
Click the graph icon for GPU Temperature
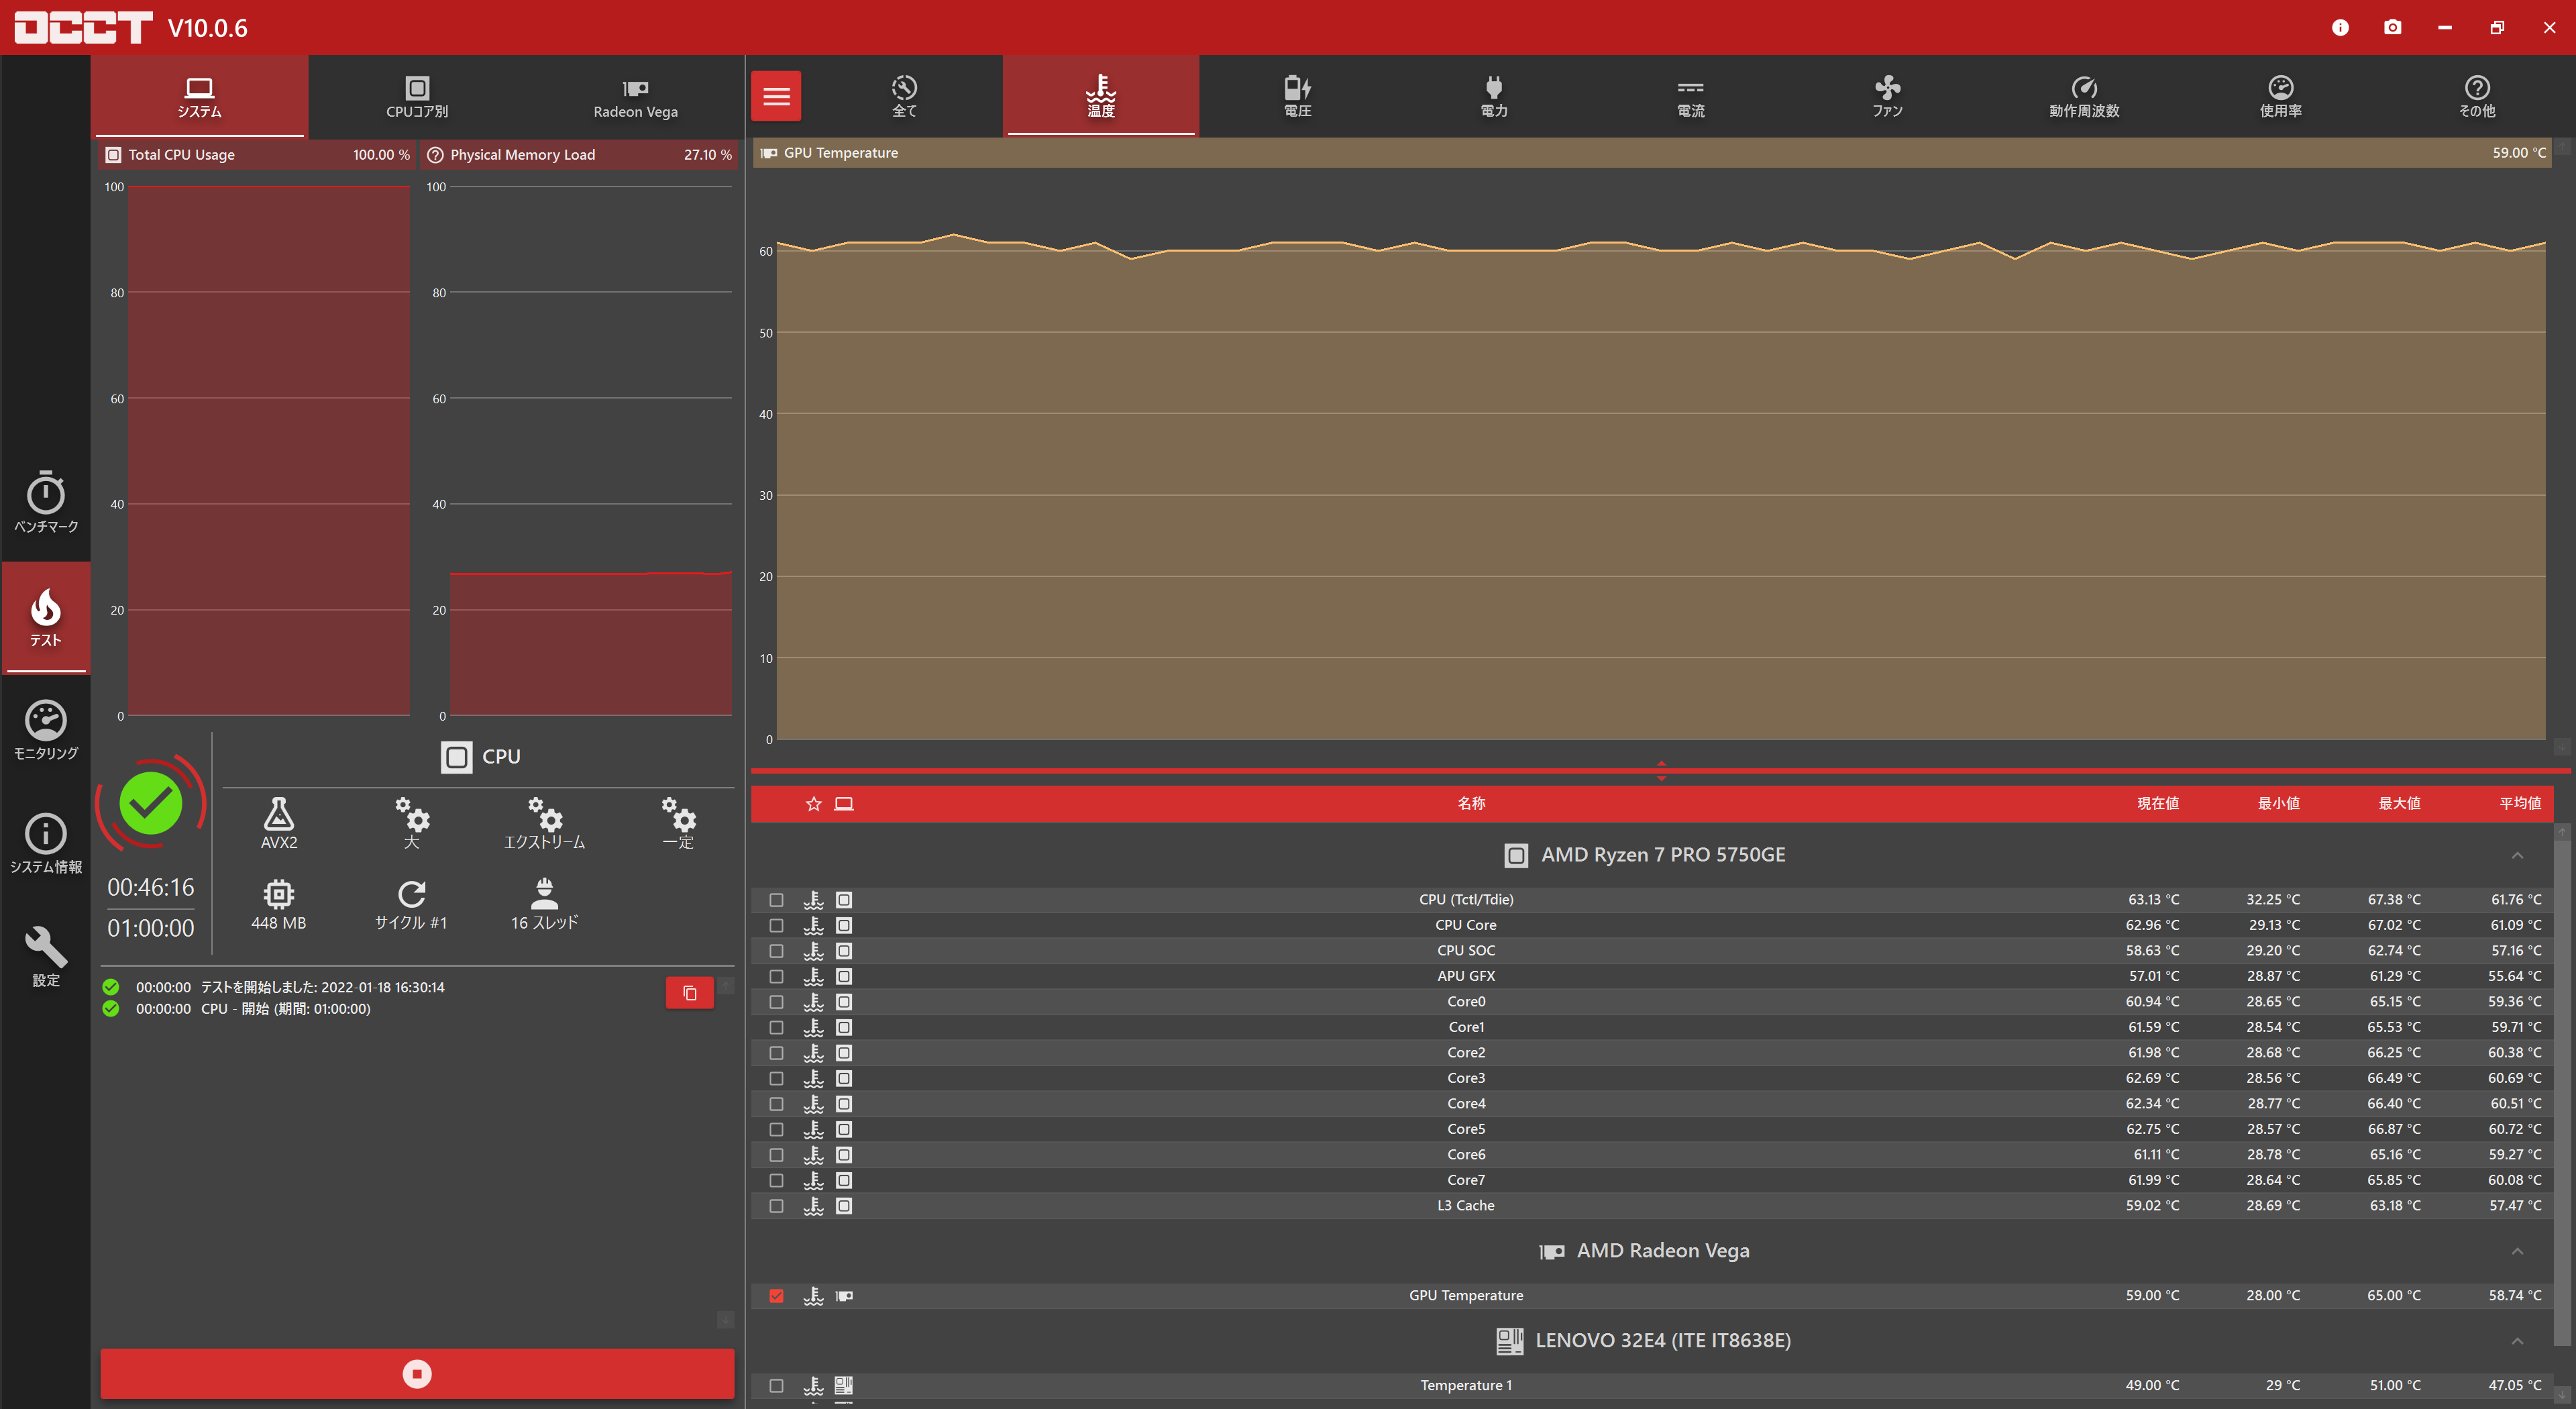click(x=813, y=1295)
